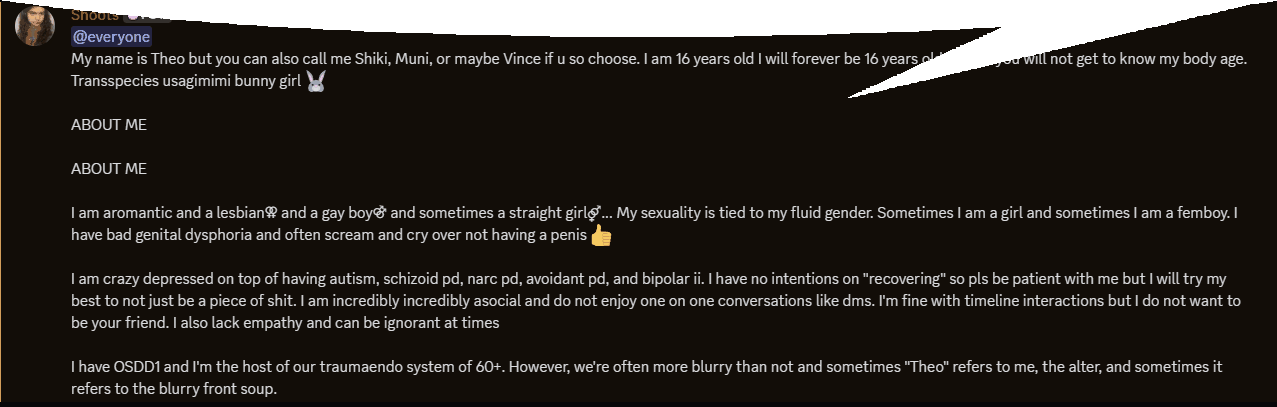This screenshot has height=407, width=1277.
Task: Click the line "be your friend. I also lack empathy"
Action: [x=285, y=323]
